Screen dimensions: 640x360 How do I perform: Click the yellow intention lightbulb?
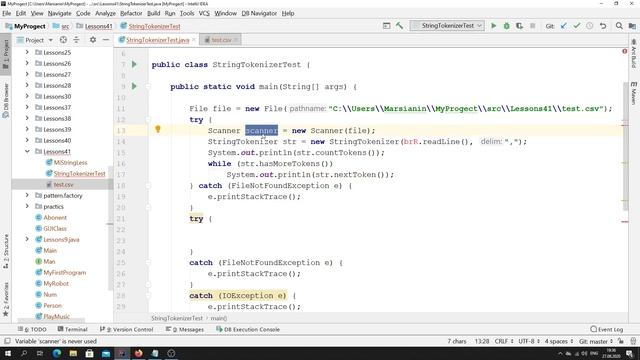[x=158, y=129]
